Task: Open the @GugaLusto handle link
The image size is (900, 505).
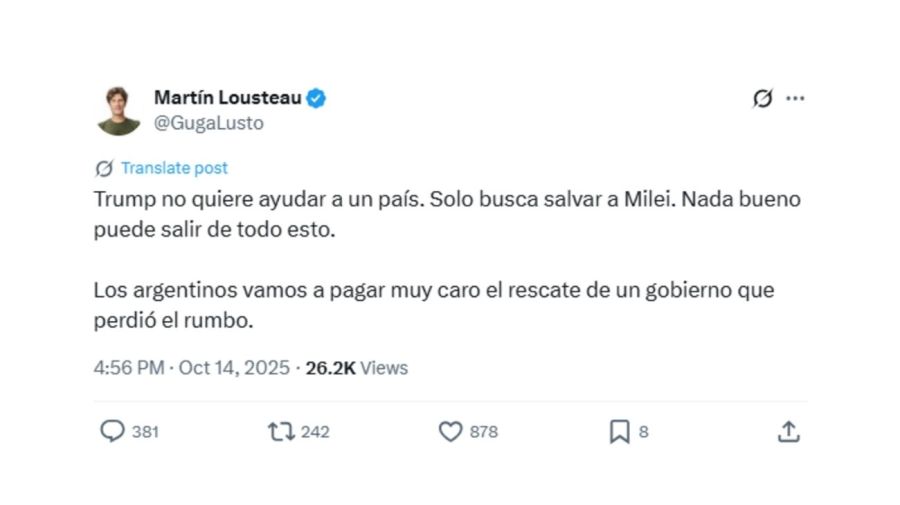Action: coord(208,123)
